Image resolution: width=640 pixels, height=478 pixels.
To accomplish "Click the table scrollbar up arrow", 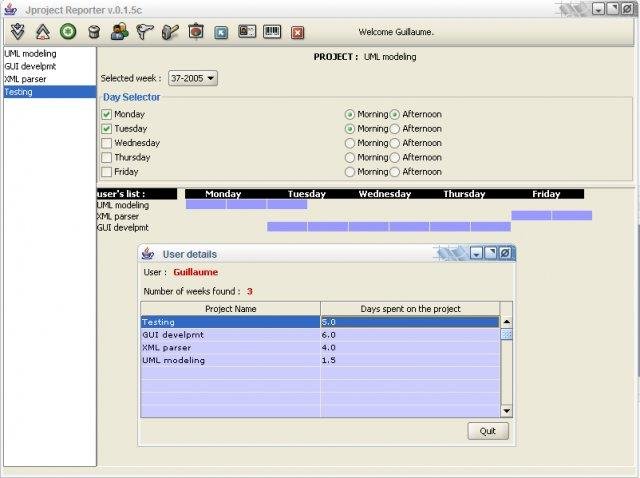I will coord(507,322).
